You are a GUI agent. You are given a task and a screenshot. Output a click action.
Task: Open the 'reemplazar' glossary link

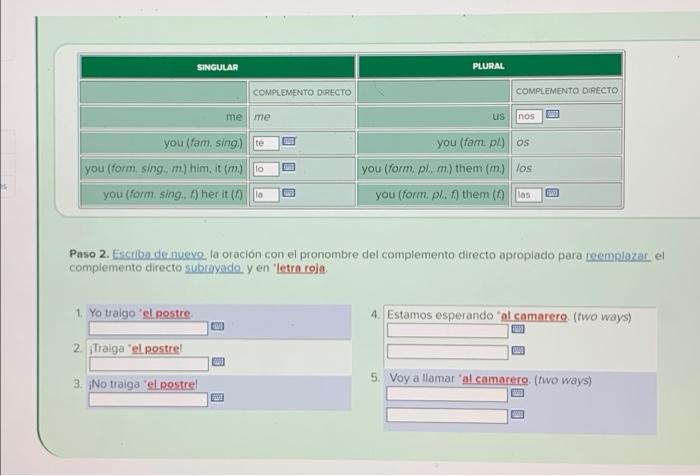(x=618, y=256)
